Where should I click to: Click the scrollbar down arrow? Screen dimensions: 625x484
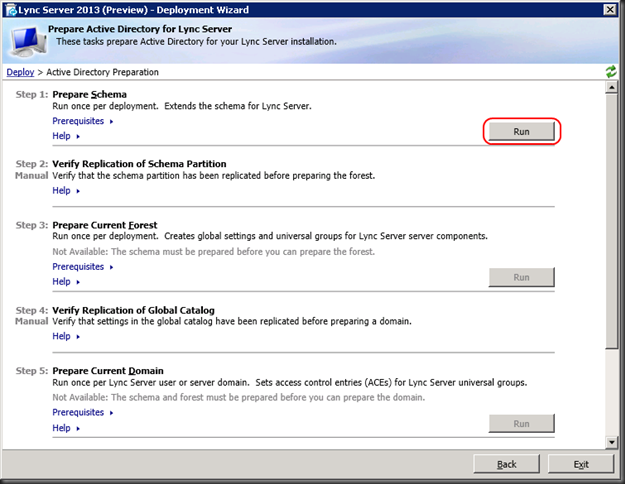(611, 442)
